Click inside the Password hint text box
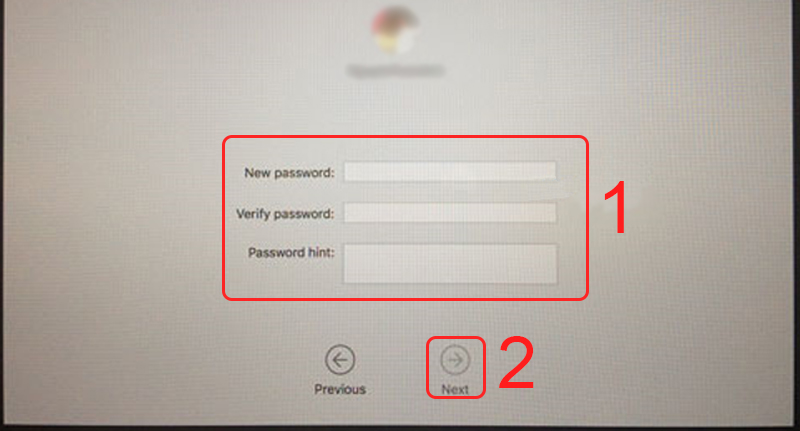The width and height of the screenshot is (800, 431). point(450,264)
